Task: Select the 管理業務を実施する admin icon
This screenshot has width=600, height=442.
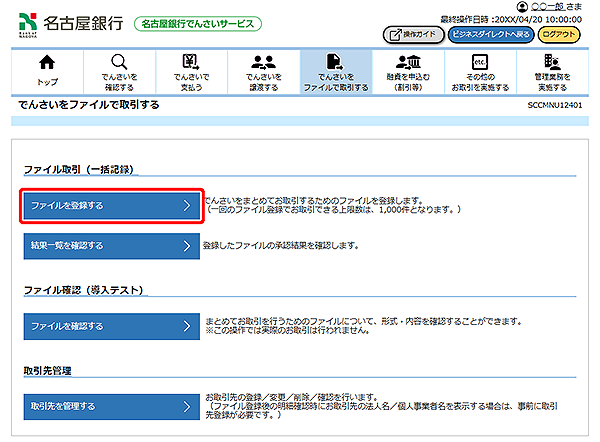Action: click(552, 62)
